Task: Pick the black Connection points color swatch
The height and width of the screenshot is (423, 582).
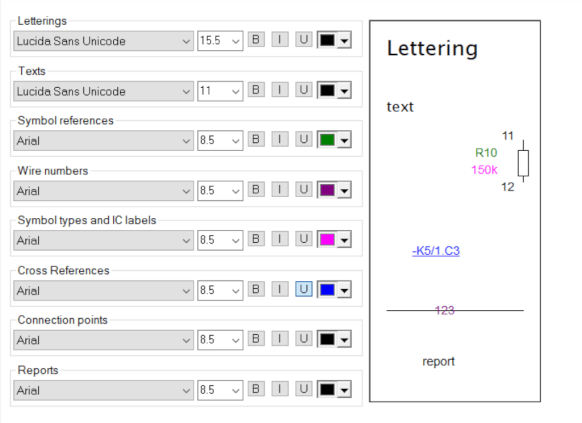Action: (x=327, y=340)
